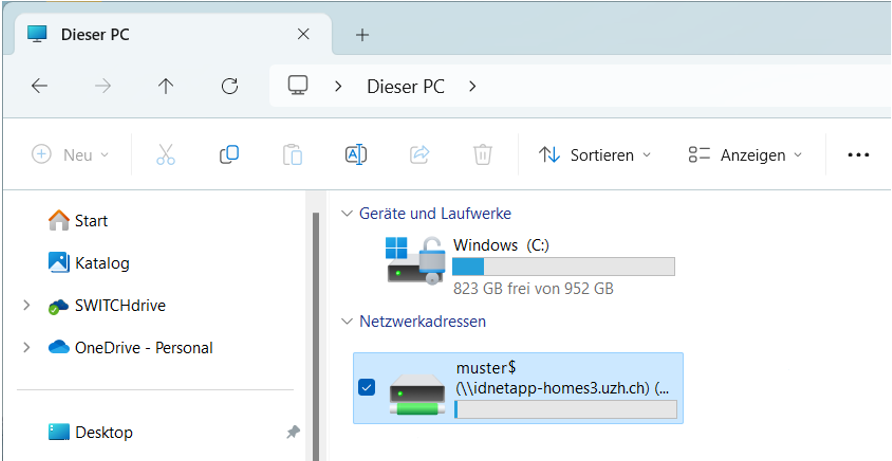Collapse the Geräte und Laufwerke group
This screenshot has width=892, height=461.
pos(347,213)
